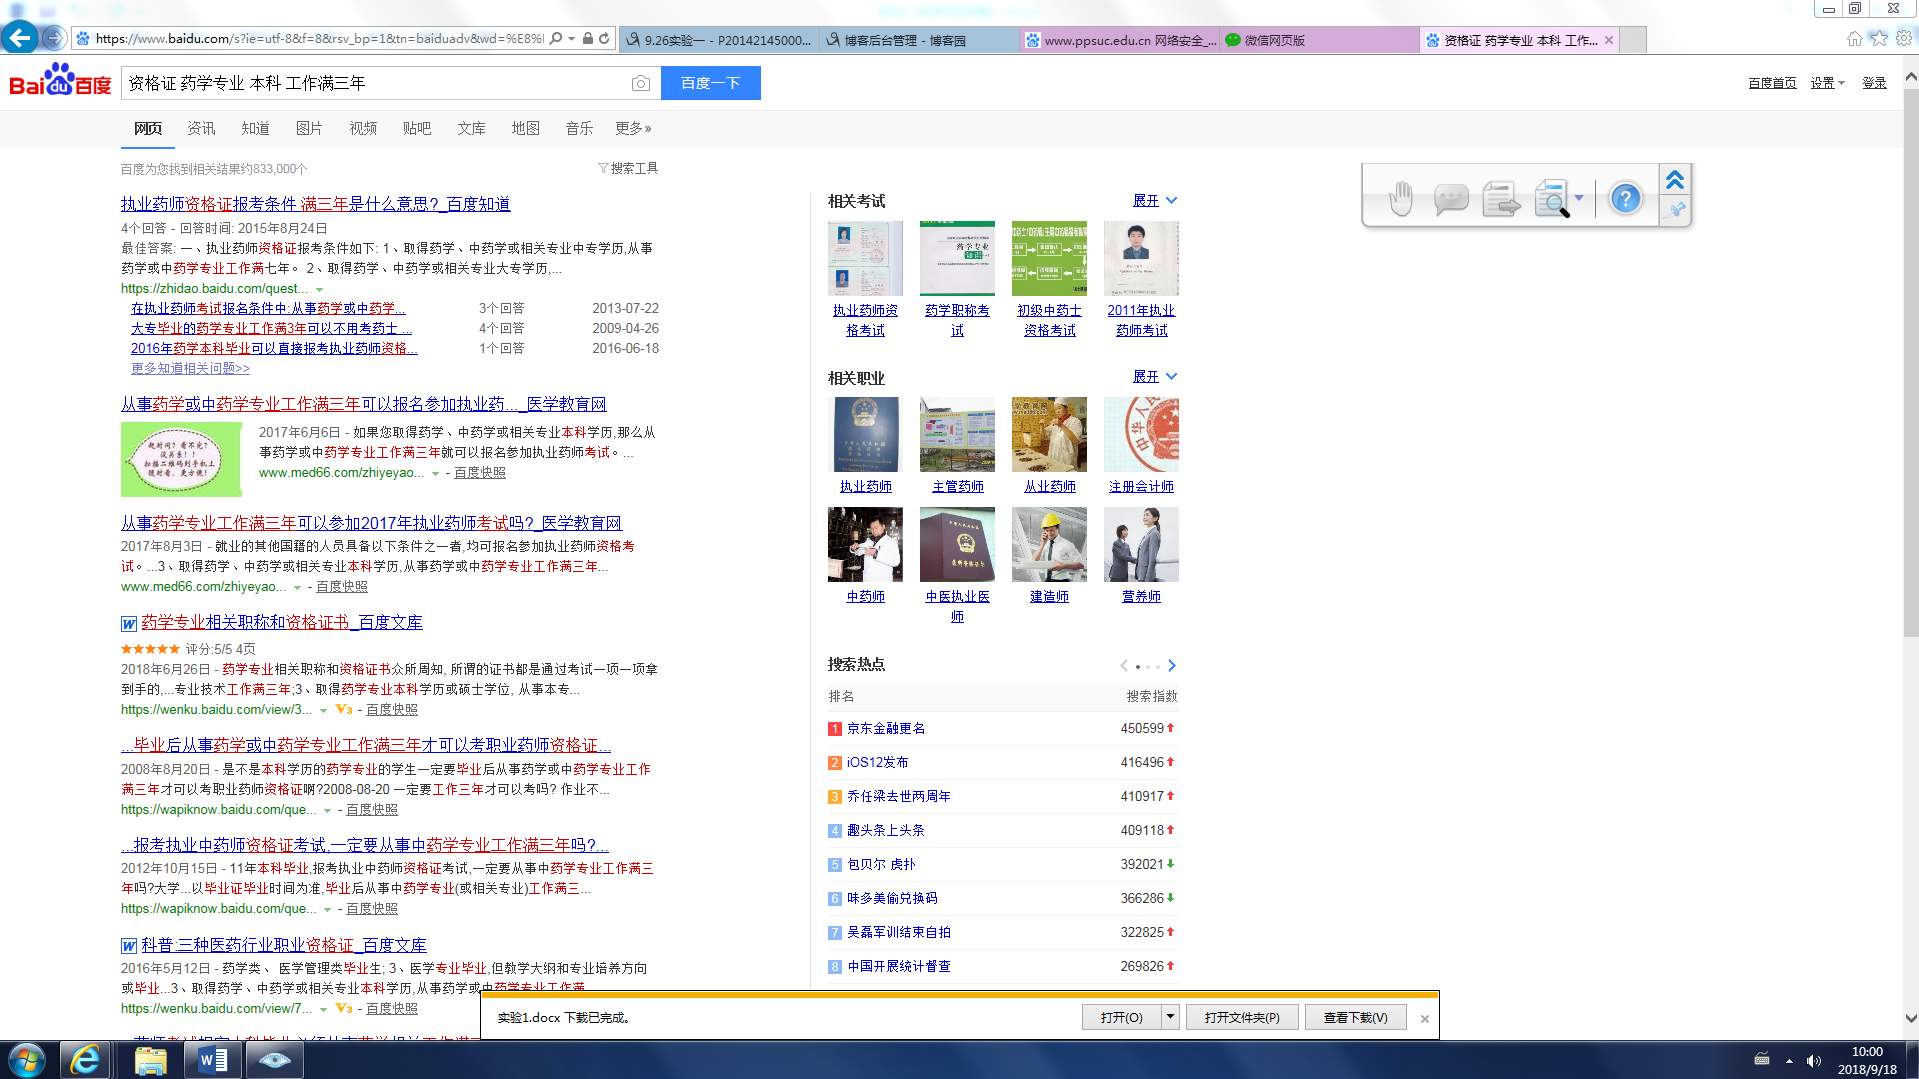Image resolution: width=1919 pixels, height=1079 pixels.
Task: Switch to the 知道 search tab
Action: coord(255,128)
